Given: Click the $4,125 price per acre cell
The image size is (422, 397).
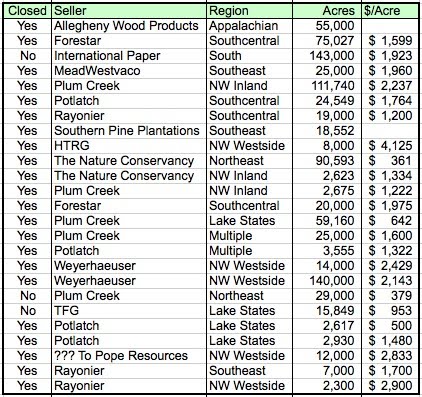Looking at the screenshot, I should (390, 146).
